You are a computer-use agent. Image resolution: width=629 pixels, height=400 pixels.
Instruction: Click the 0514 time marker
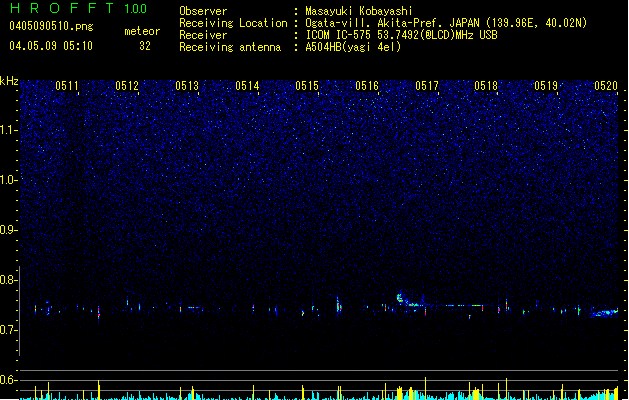[x=247, y=86]
